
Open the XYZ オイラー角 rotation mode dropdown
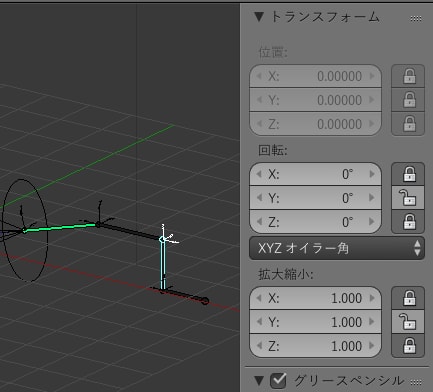tap(337, 248)
